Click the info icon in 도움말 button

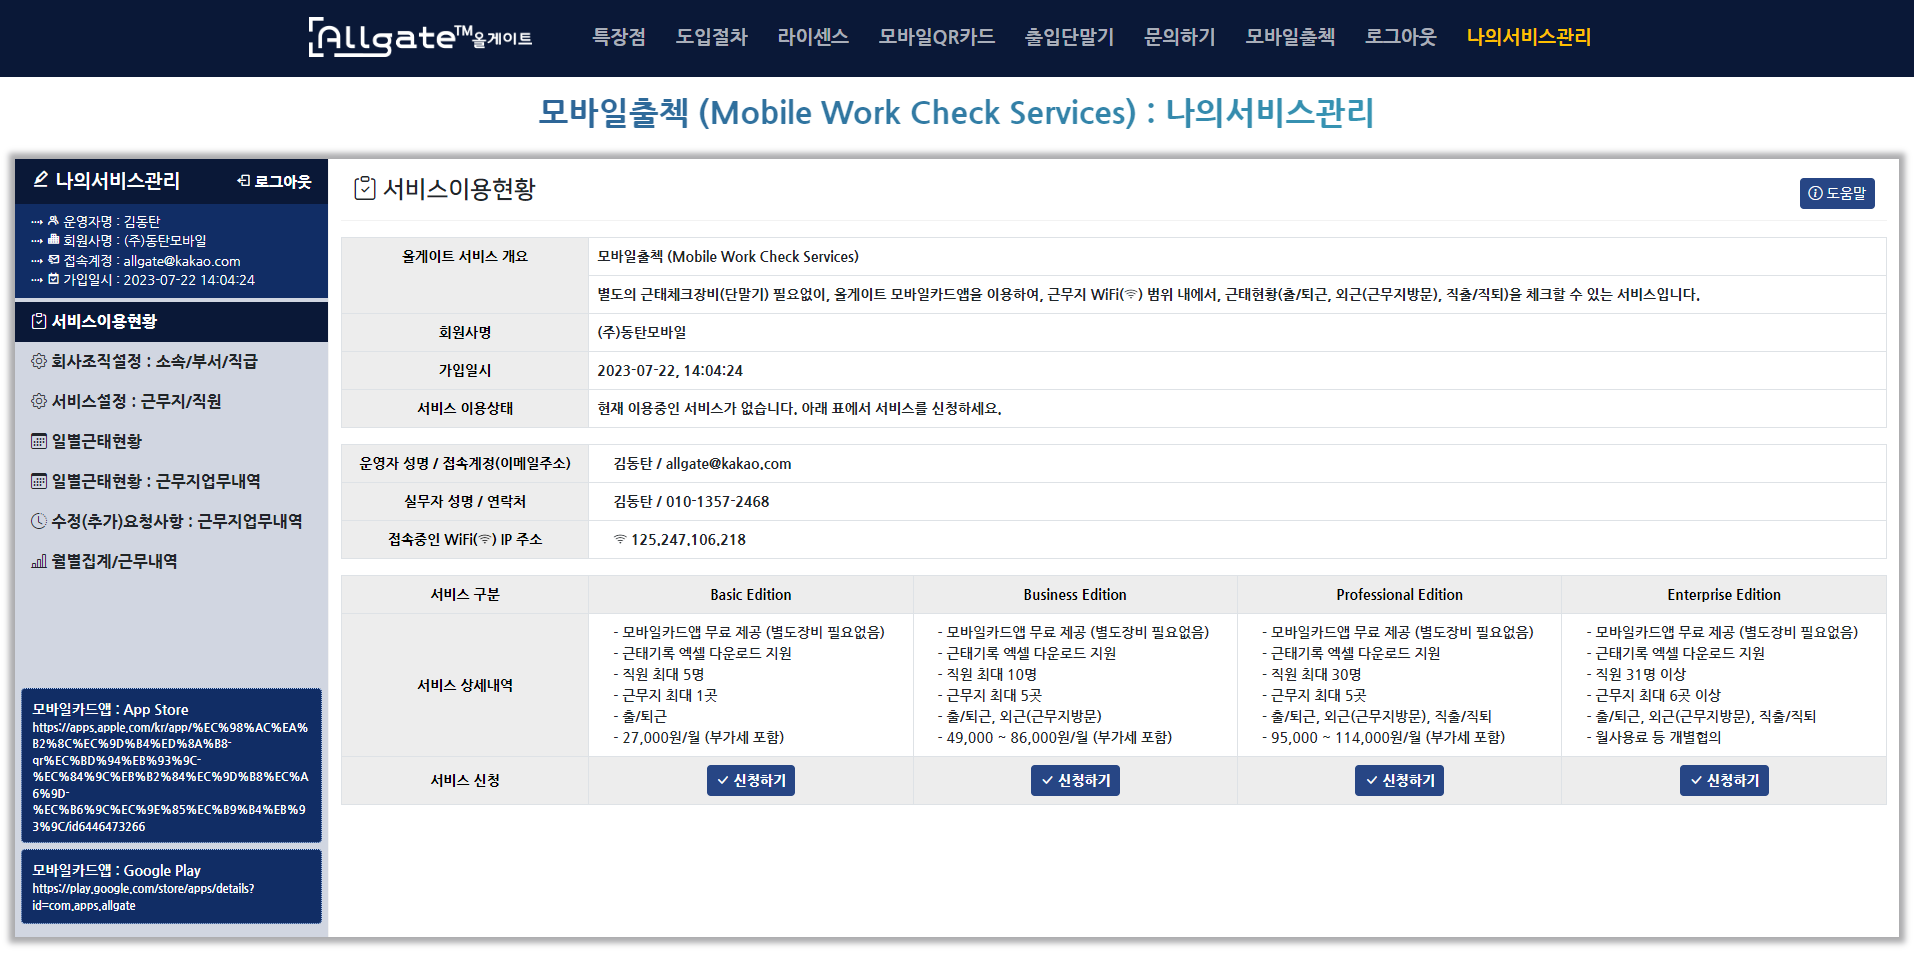[x=1815, y=193]
